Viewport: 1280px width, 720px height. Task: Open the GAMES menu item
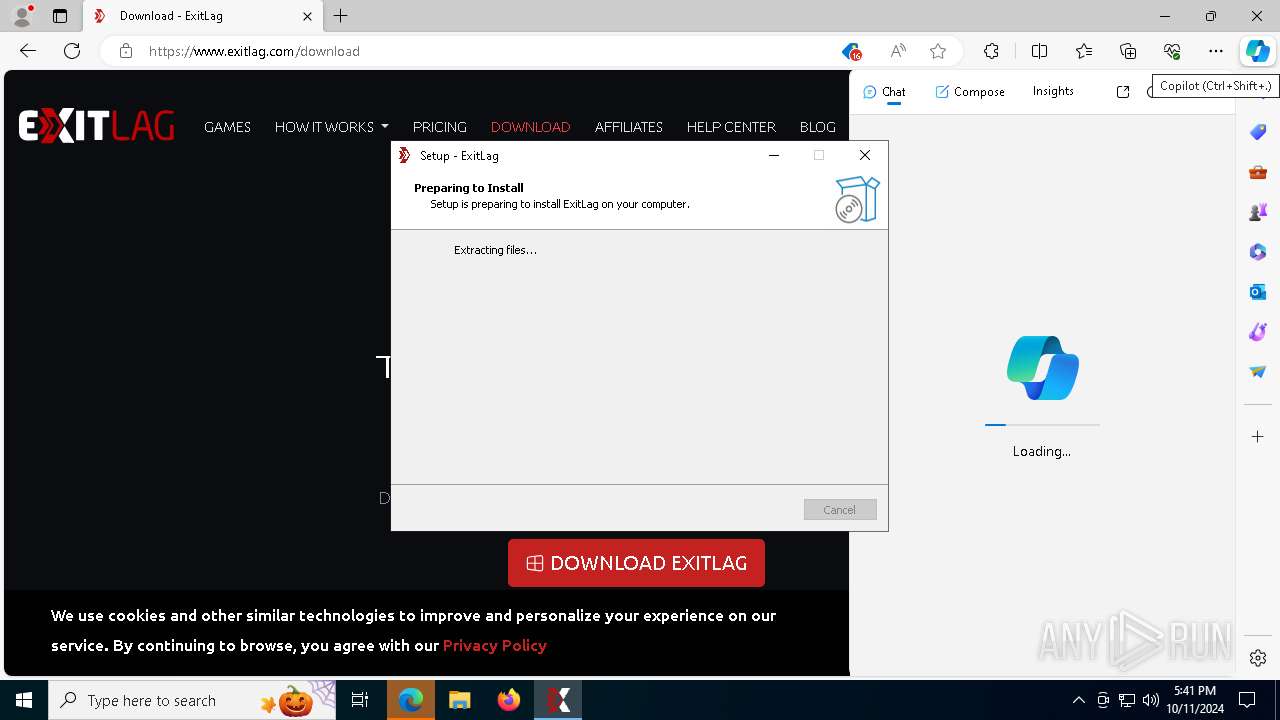pyautogui.click(x=227, y=127)
